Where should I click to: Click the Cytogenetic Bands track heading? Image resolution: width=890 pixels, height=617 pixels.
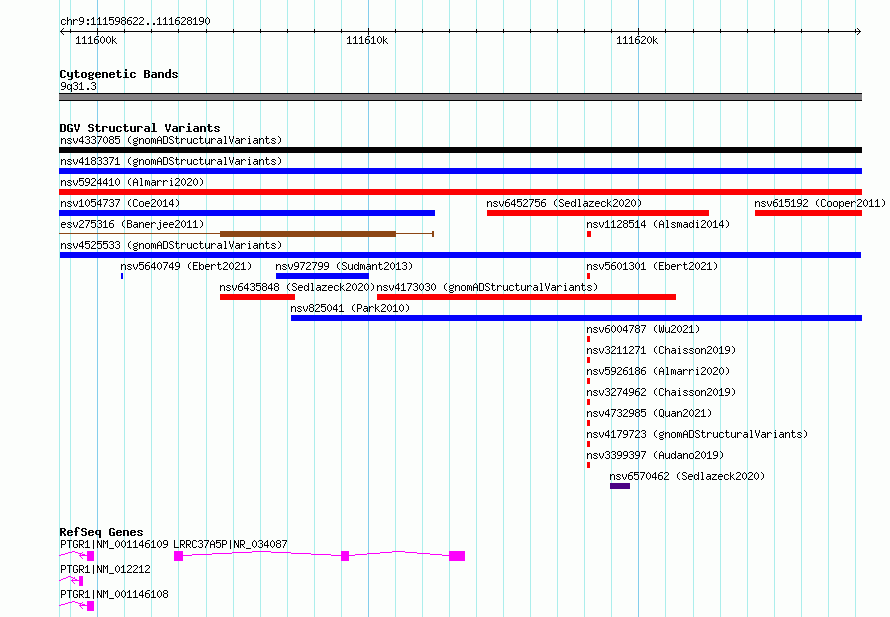tap(119, 74)
